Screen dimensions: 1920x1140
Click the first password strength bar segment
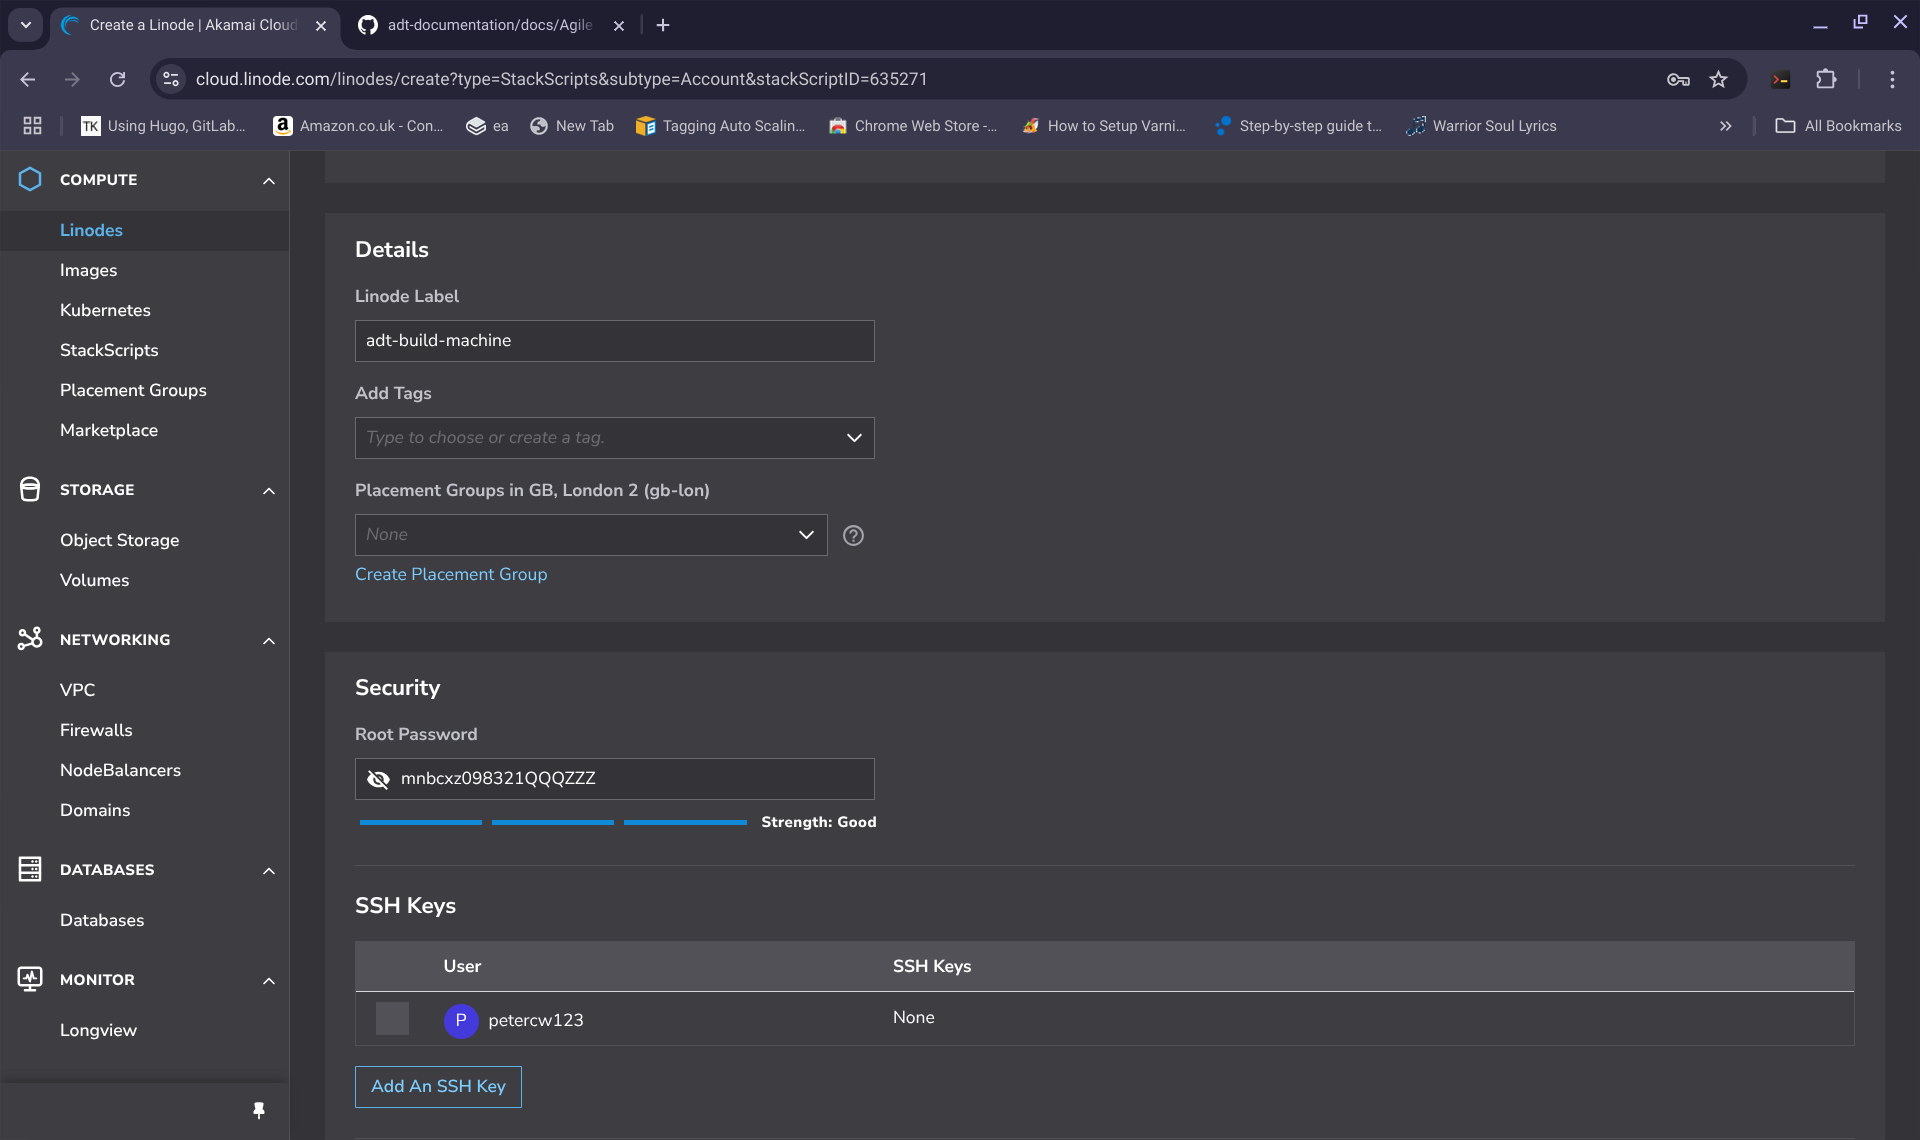coord(420,822)
